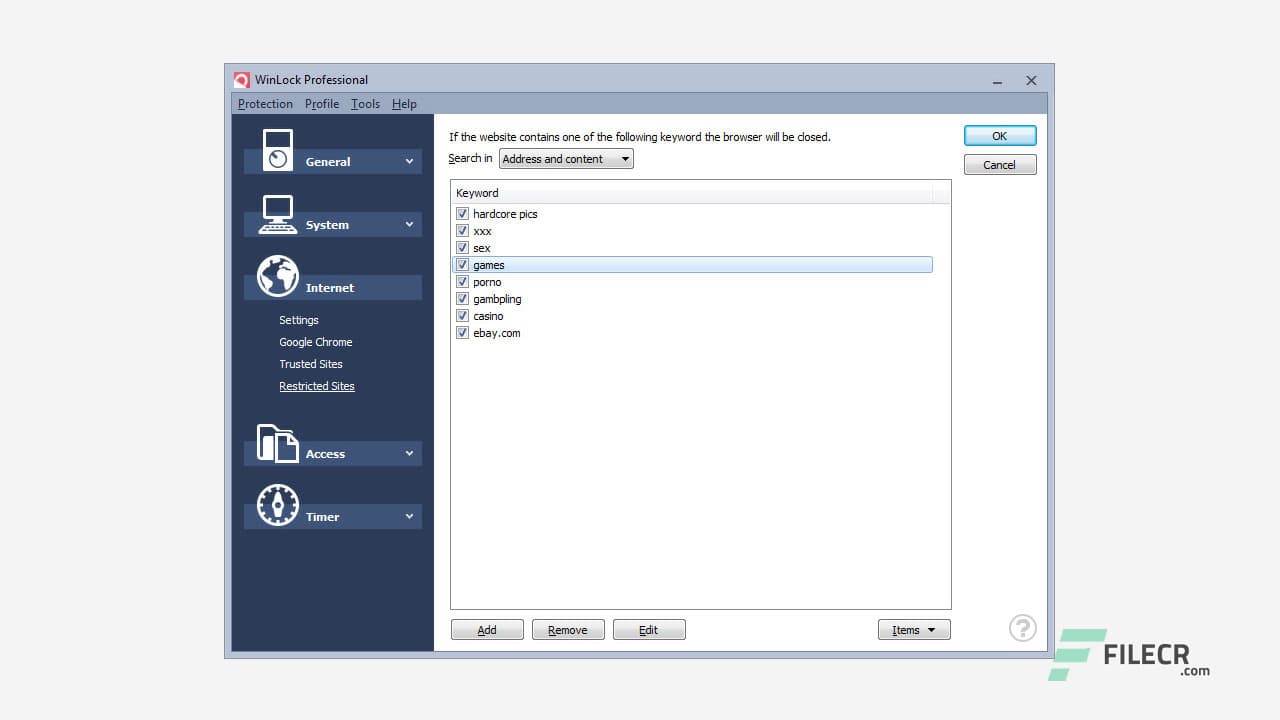Click the Remove keyword button
This screenshot has width=1280, height=720.
(x=568, y=630)
